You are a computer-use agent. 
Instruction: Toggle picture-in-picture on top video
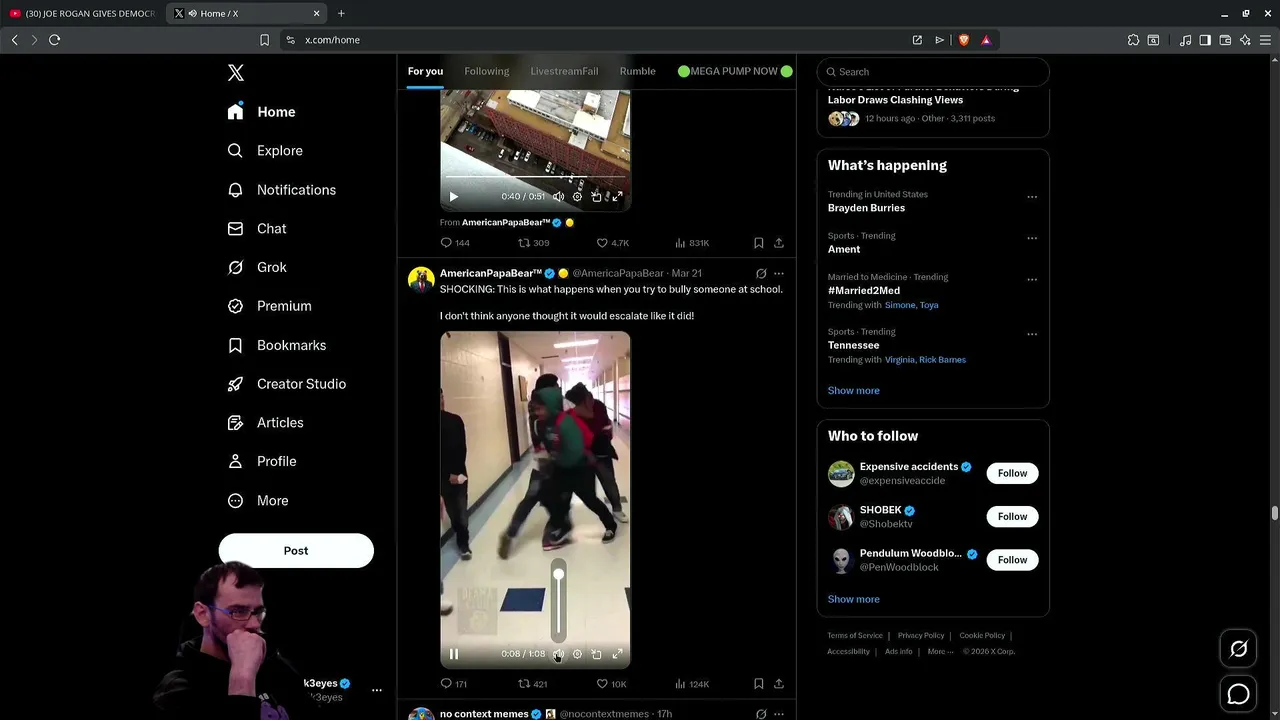[596, 197]
